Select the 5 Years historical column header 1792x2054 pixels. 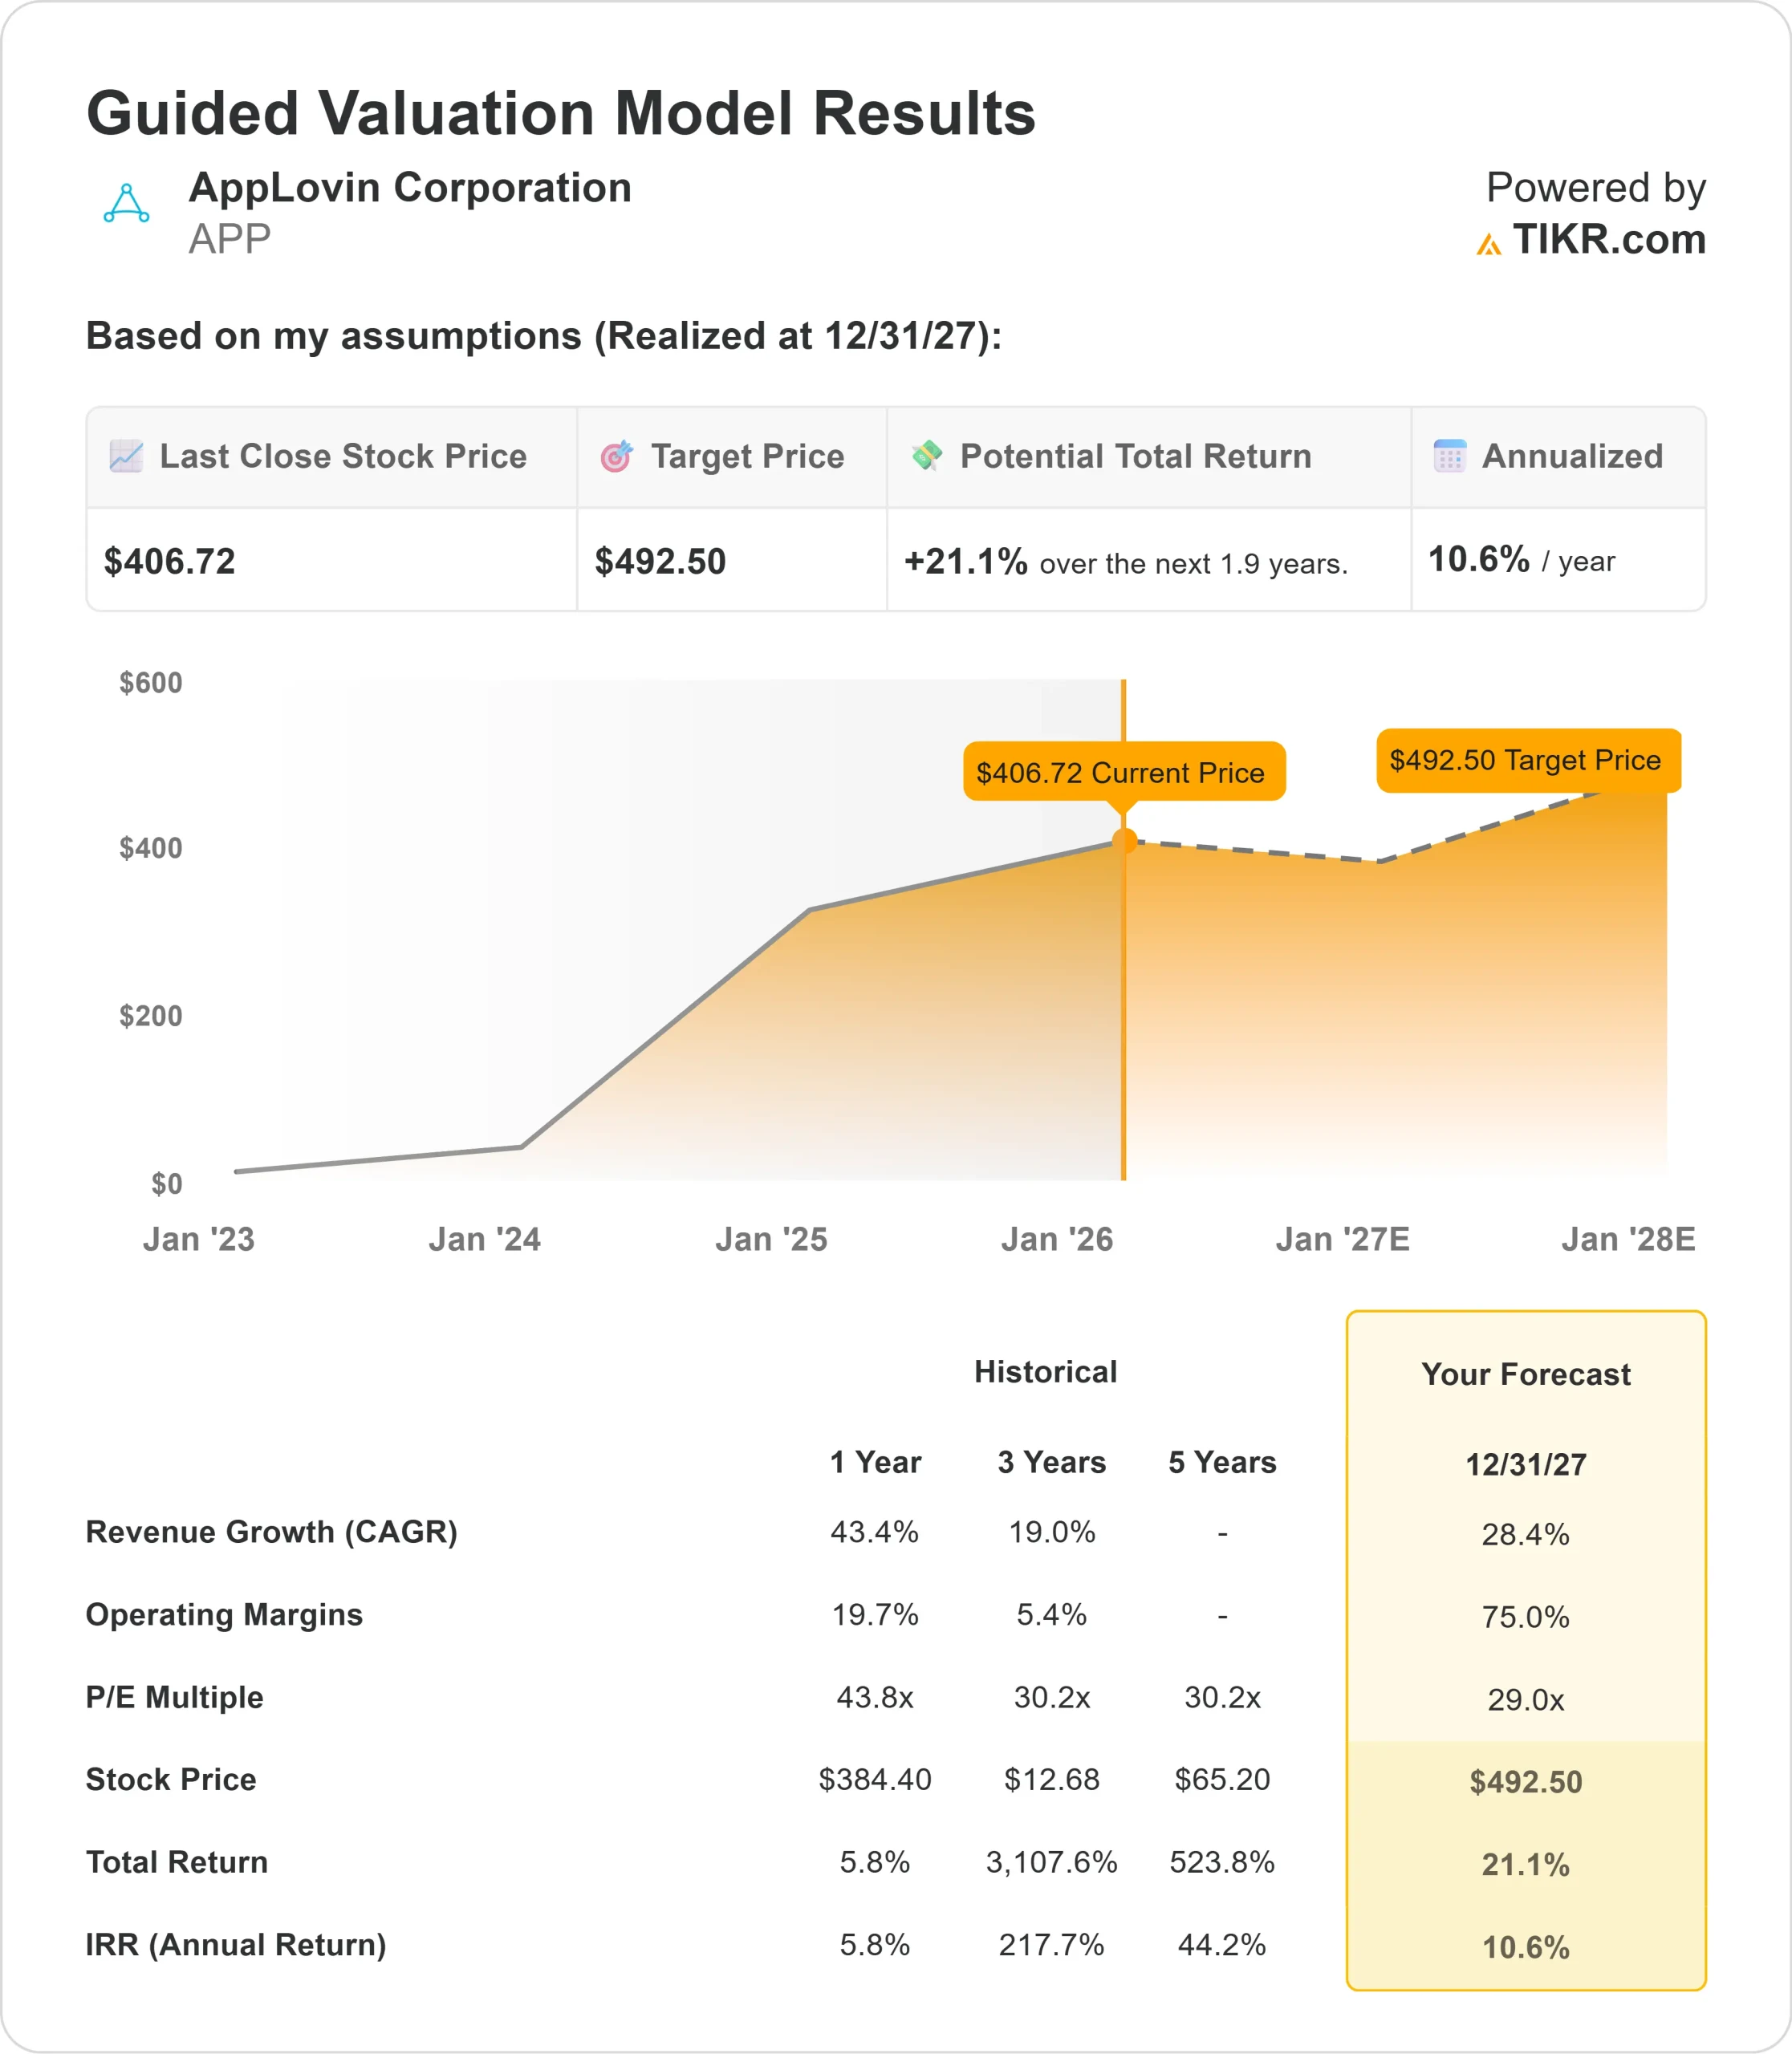point(1222,1462)
